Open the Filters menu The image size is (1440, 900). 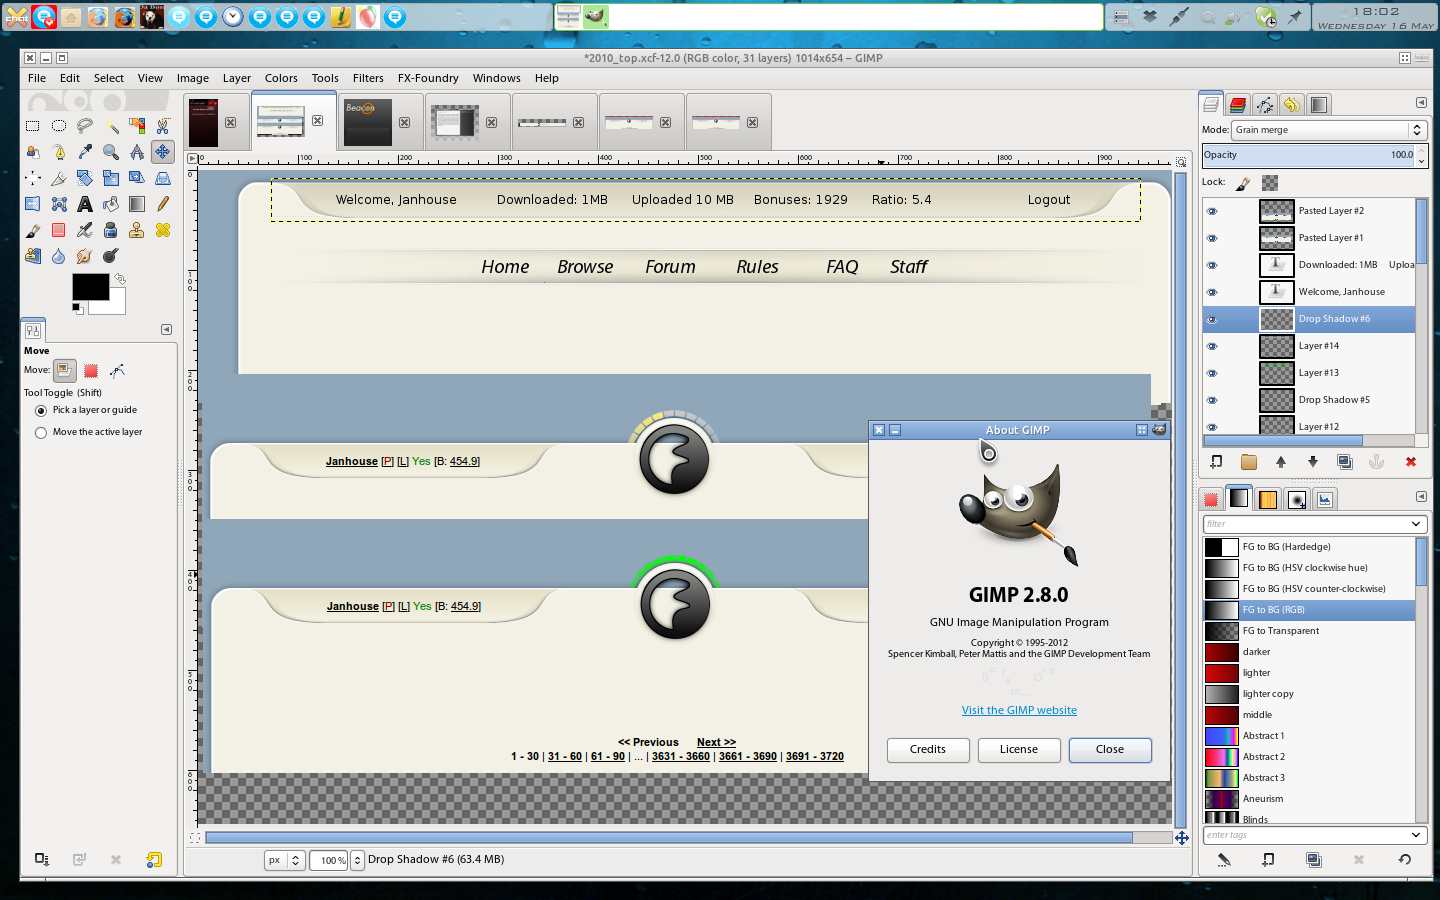[367, 78]
